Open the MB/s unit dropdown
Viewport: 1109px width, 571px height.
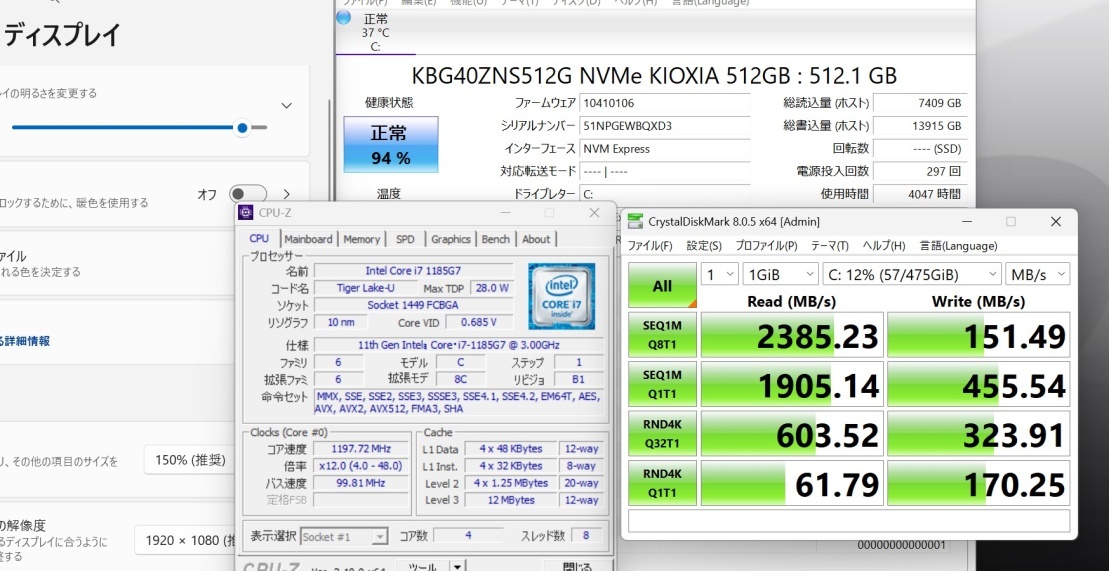coord(1038,274)
